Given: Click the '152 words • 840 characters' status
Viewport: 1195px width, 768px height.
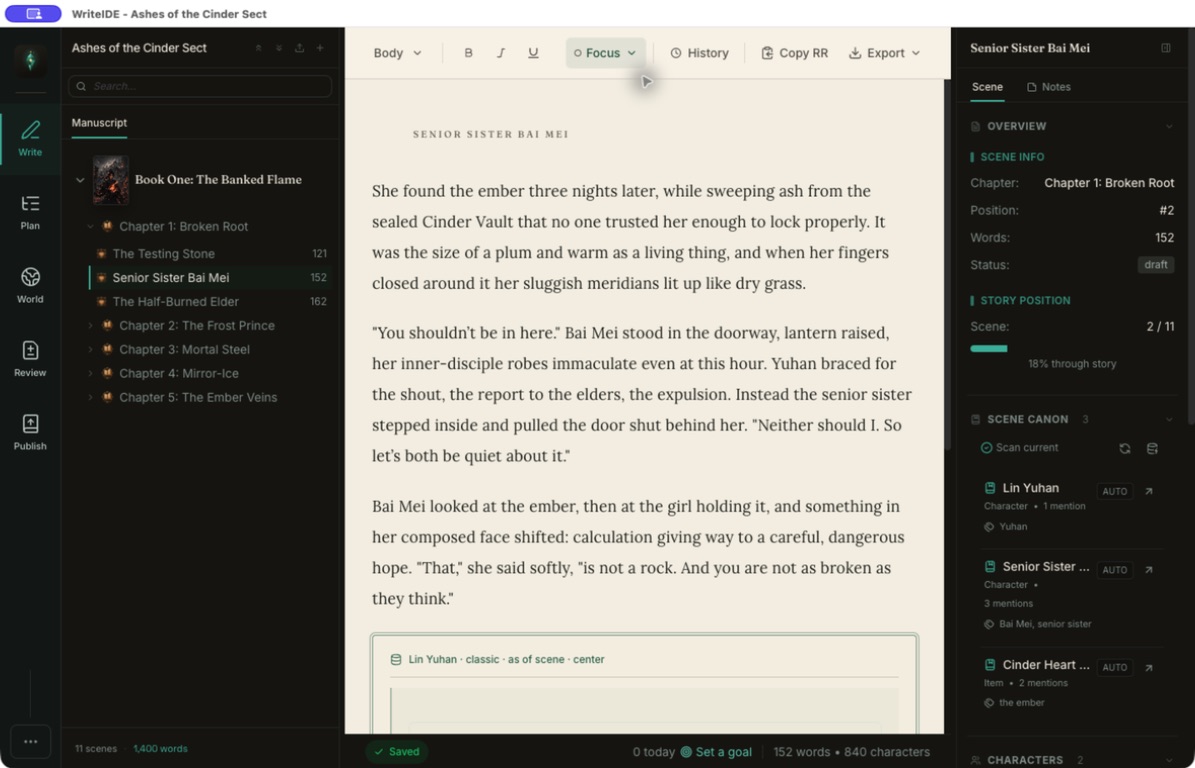Looking at the screenshot, I should point(851,752).
